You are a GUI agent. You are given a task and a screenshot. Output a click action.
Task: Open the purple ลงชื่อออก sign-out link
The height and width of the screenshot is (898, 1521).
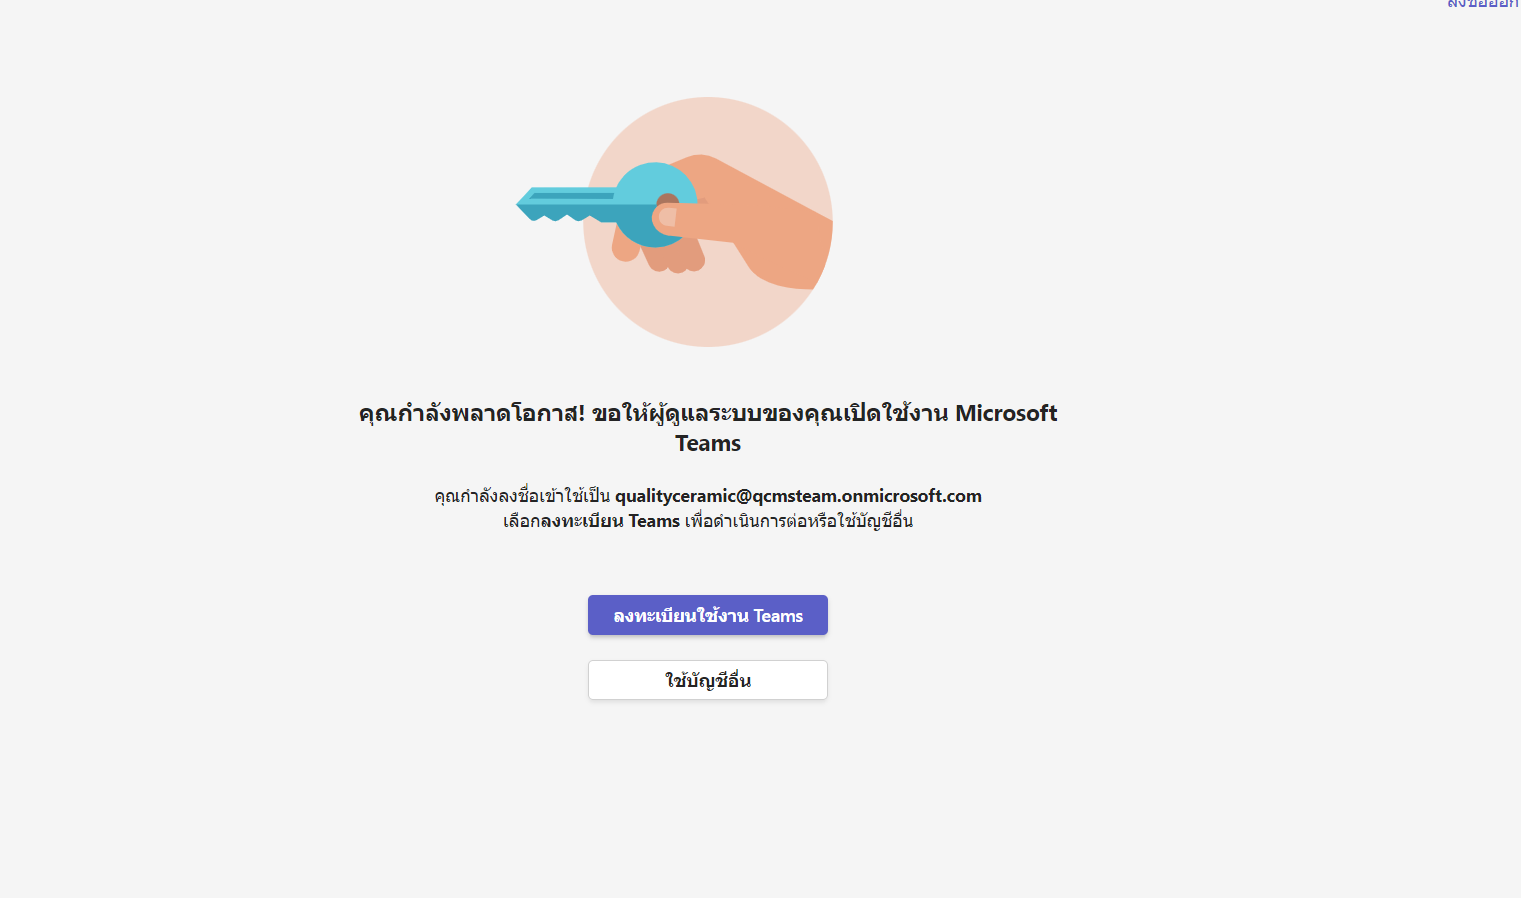pos(1483,4)
